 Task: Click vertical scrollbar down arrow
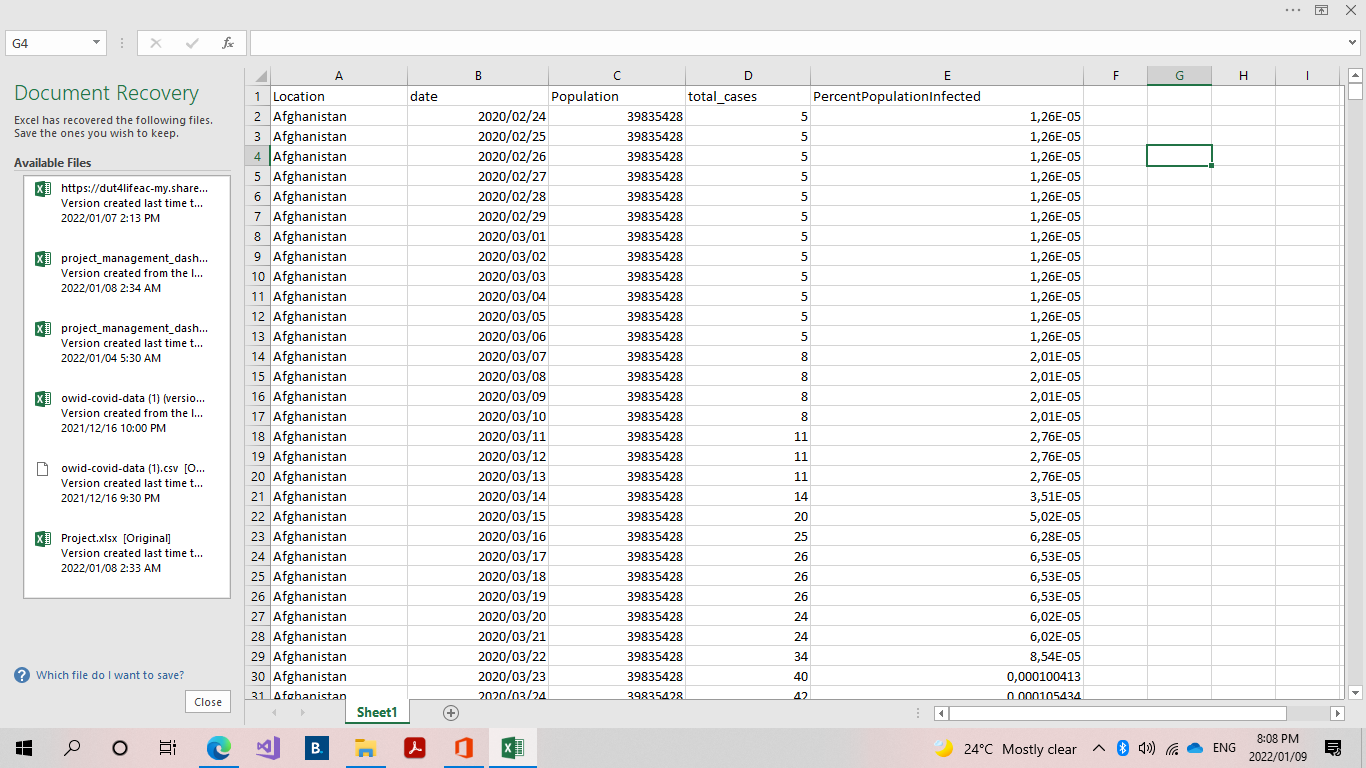pyautogui.click(x=1356, y=692)
